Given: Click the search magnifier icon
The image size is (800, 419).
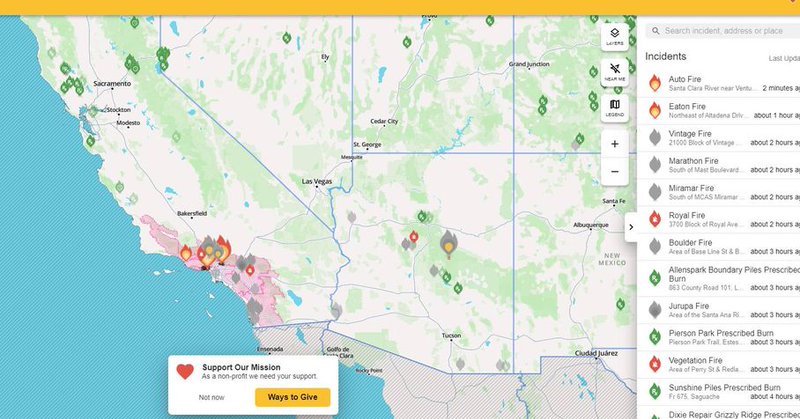Looking at the screenshot, I should tap(656, 31).
